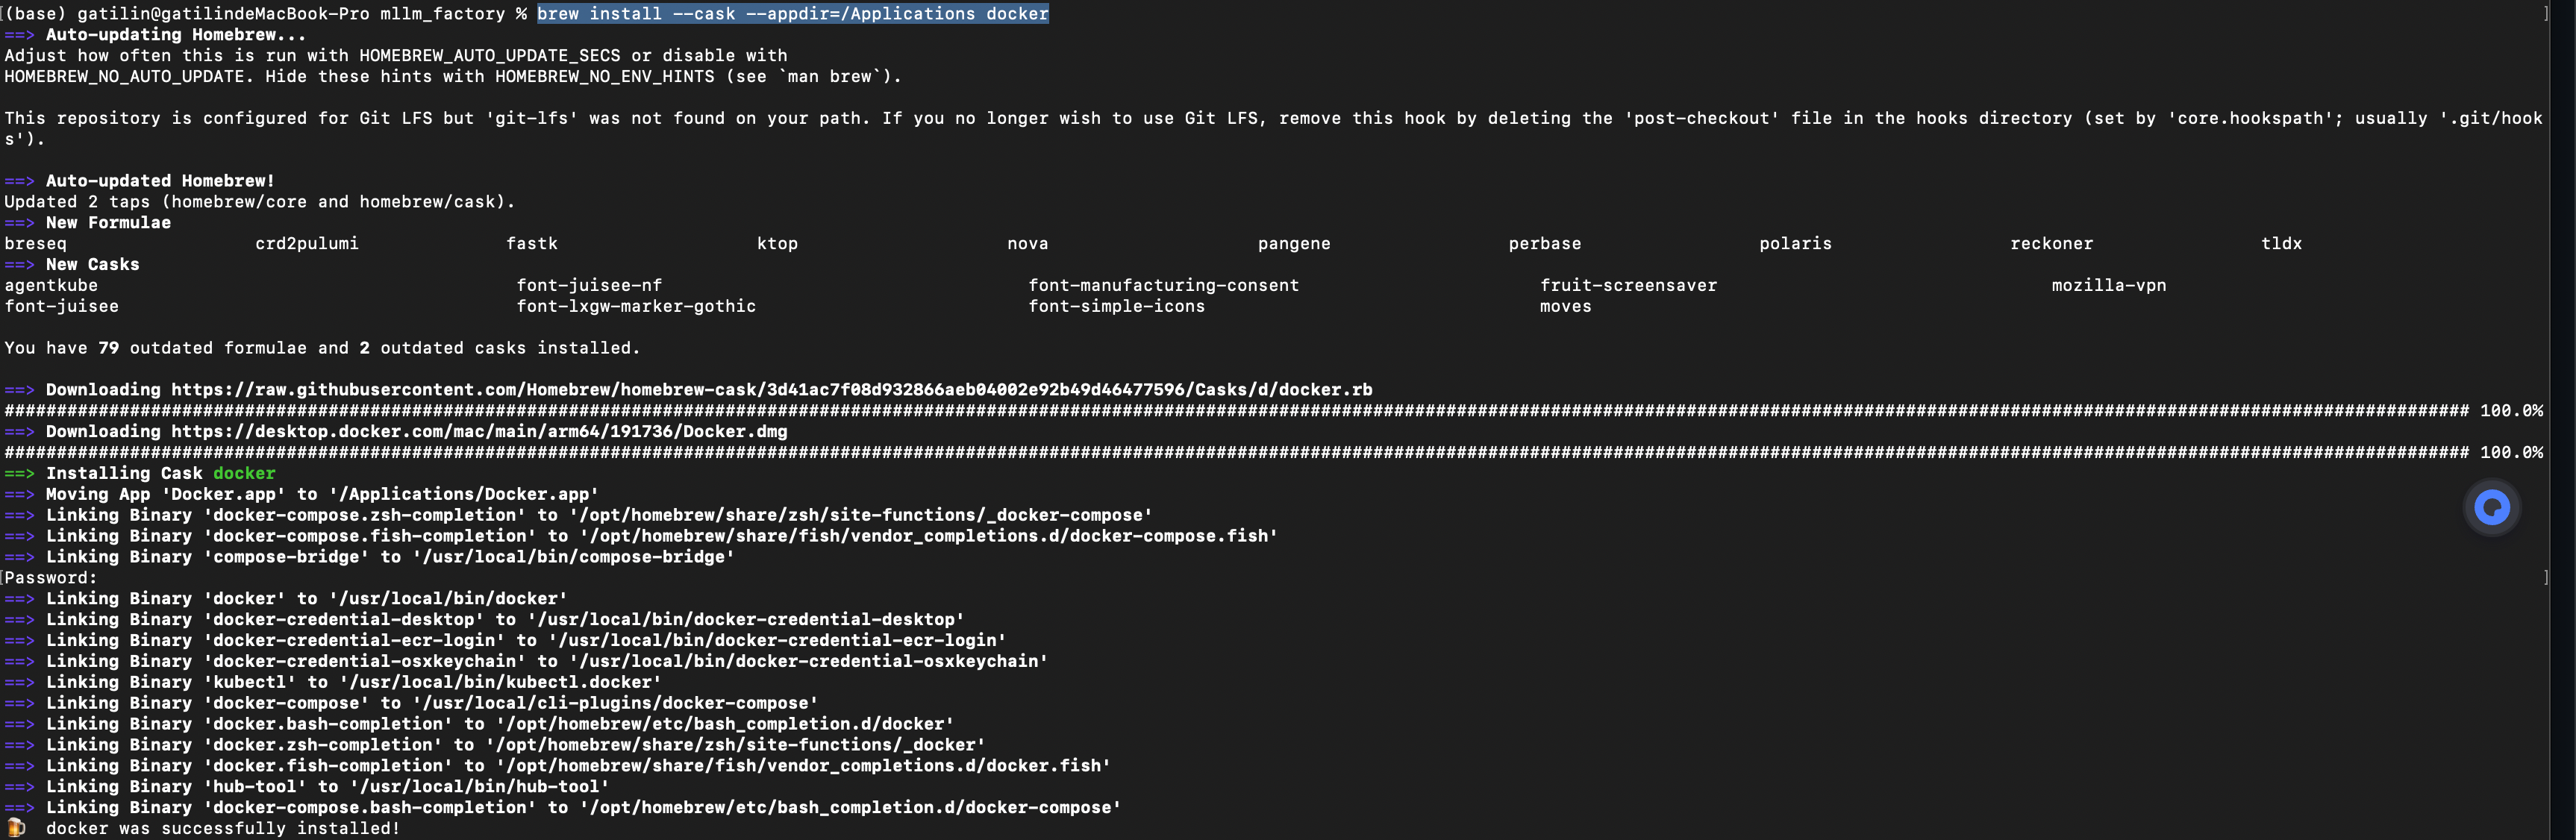The height and width of the screenshot is (840, 2576).
Task: Open the raw.githubusercontent.com docker.rb URL
Action: coord(771,390)
